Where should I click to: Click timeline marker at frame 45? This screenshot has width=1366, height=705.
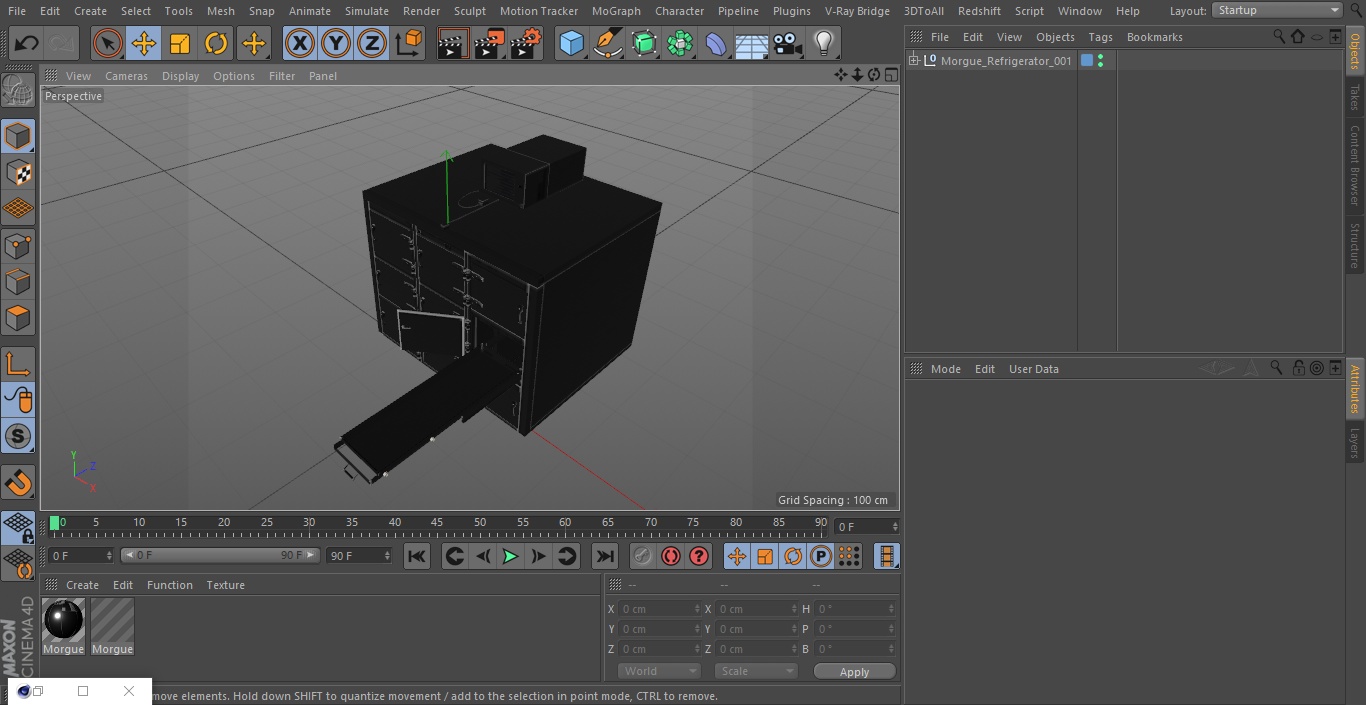(x=437, y=523)
